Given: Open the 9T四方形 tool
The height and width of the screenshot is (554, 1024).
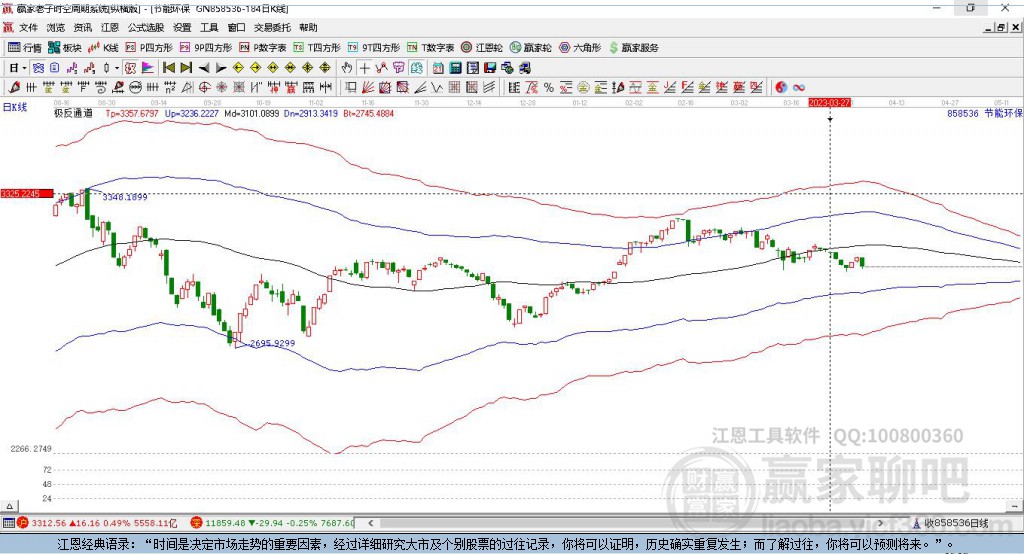Looking at the screenshot, I should coord(374,48).
